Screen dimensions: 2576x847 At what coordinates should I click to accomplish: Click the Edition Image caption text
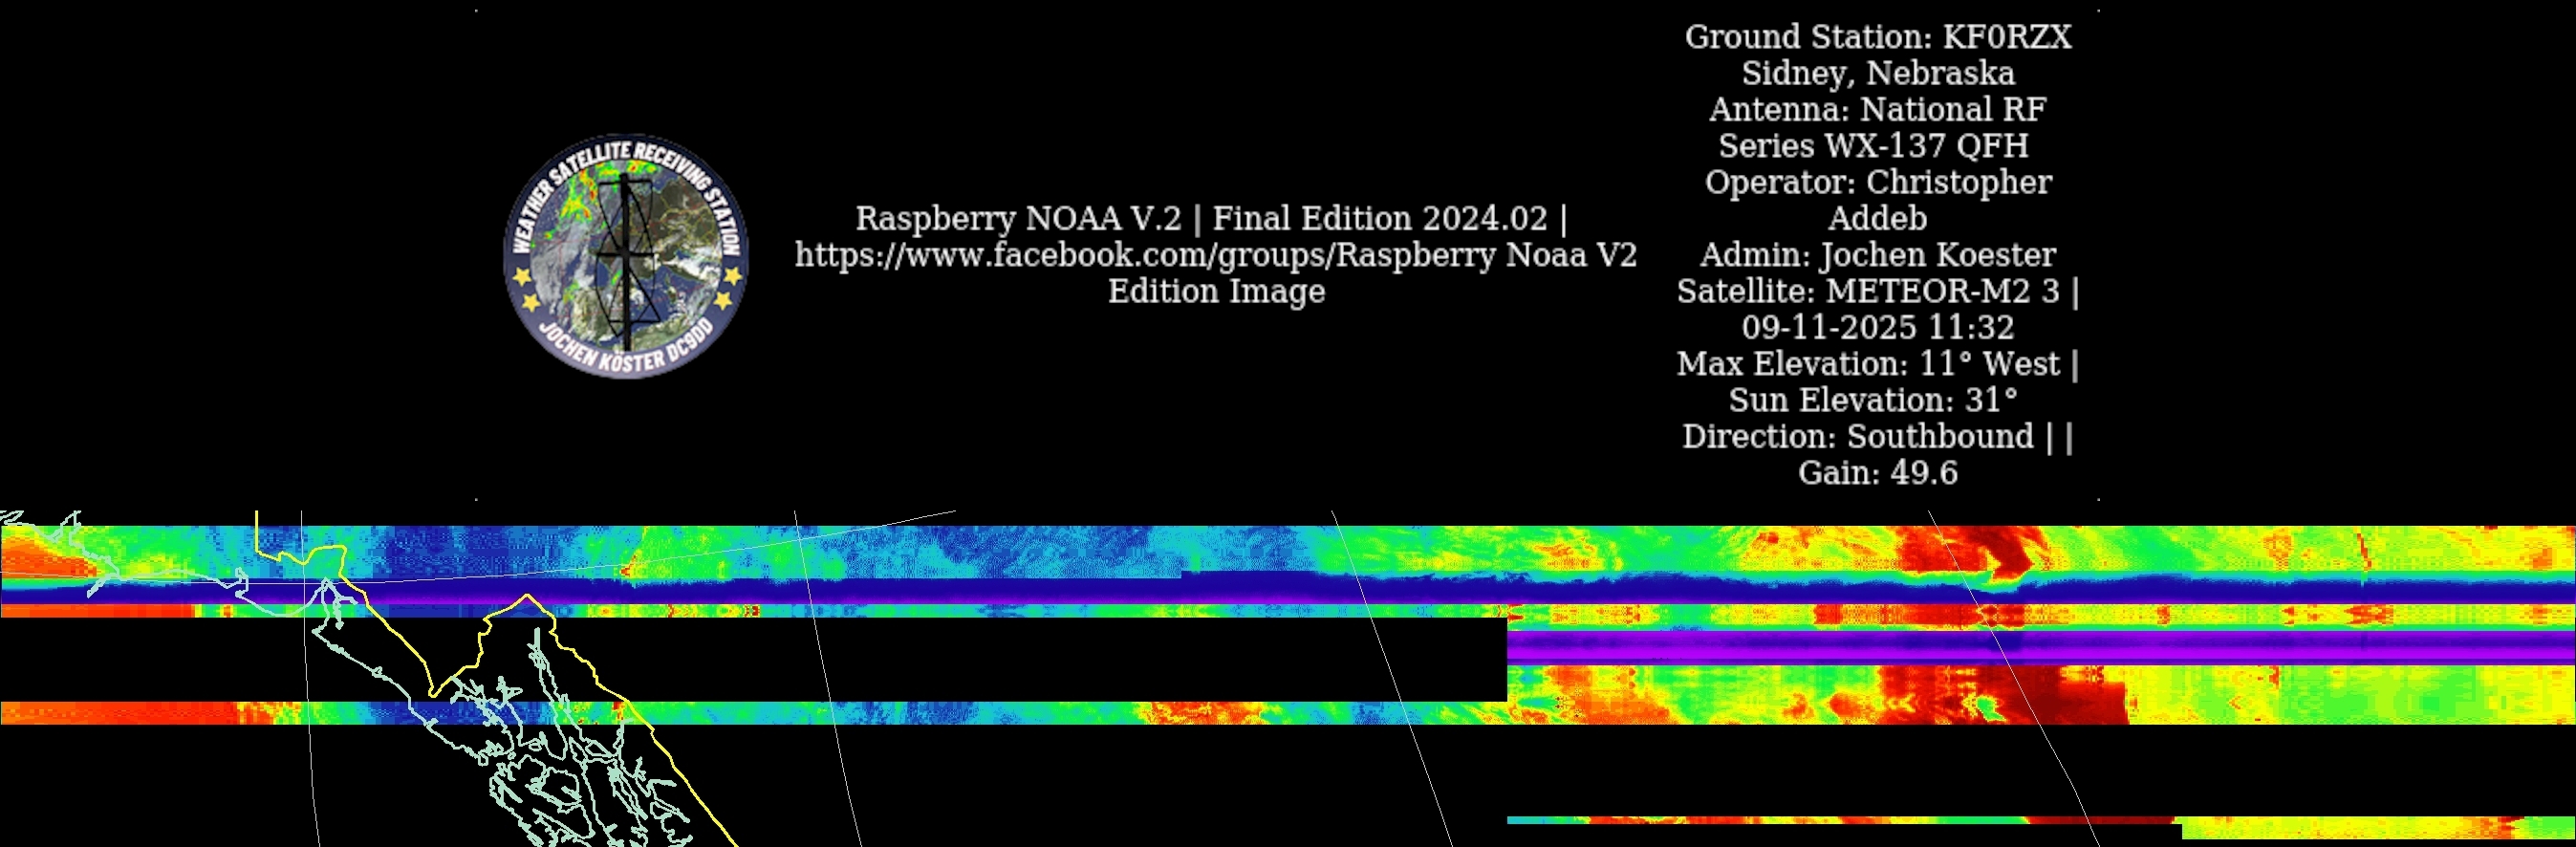tap(1216, 291)
